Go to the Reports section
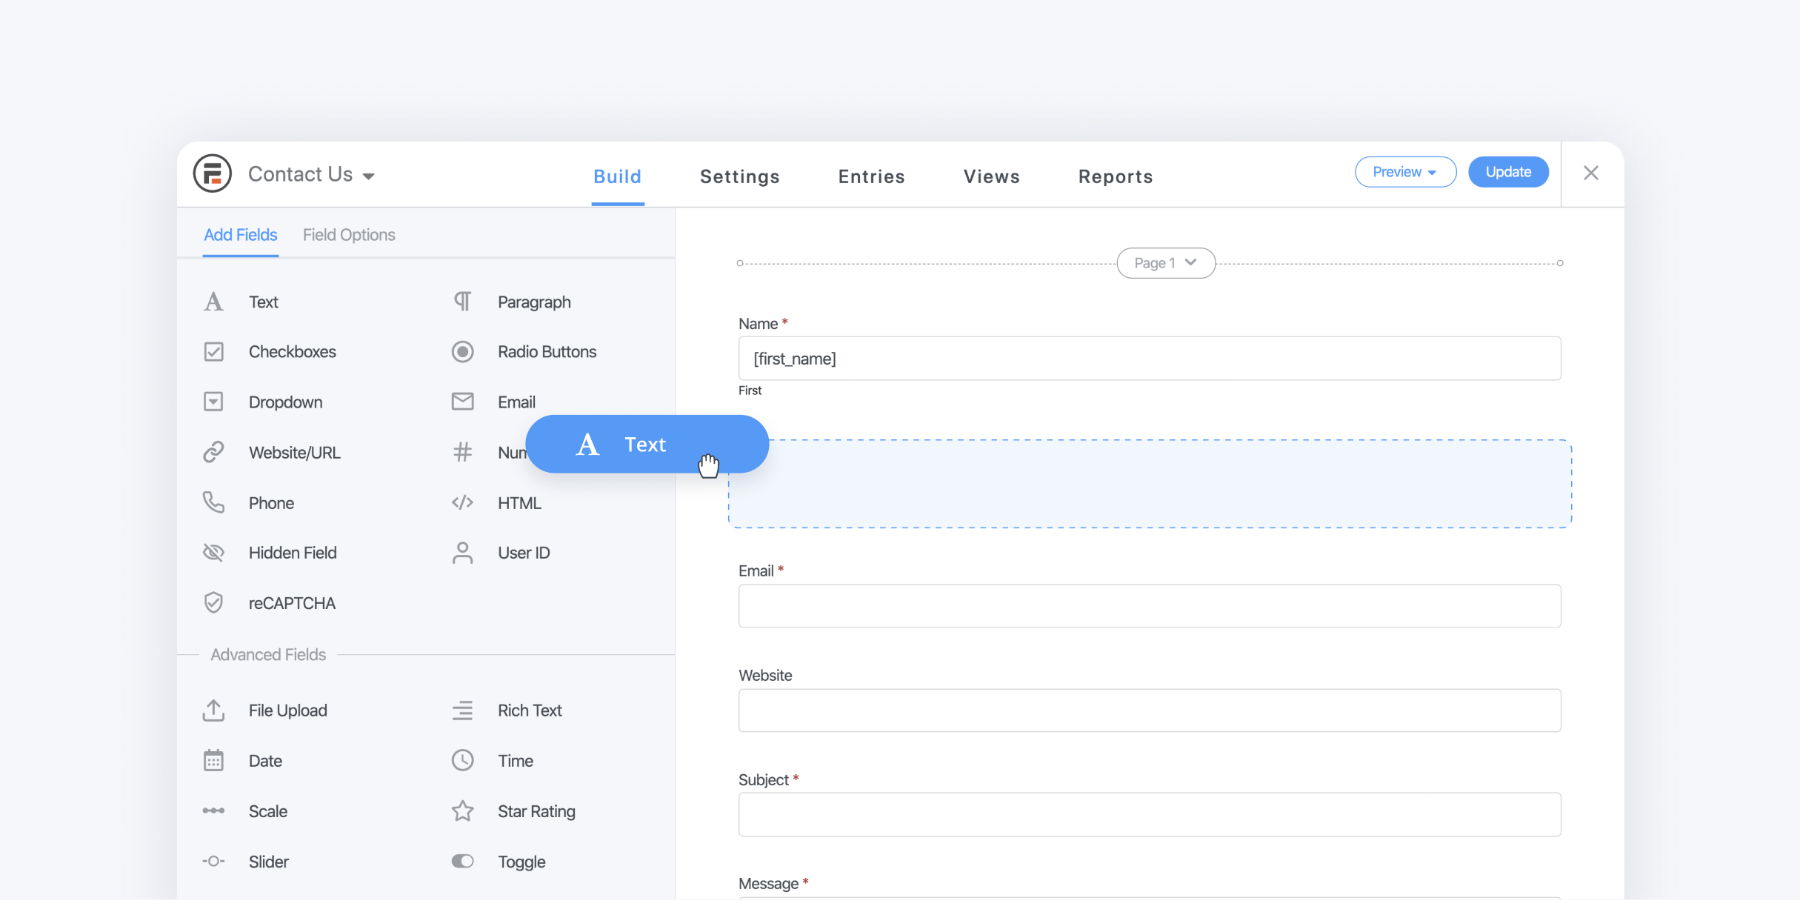This screenshot has height=900, width=1800. tap(1115, 177)
